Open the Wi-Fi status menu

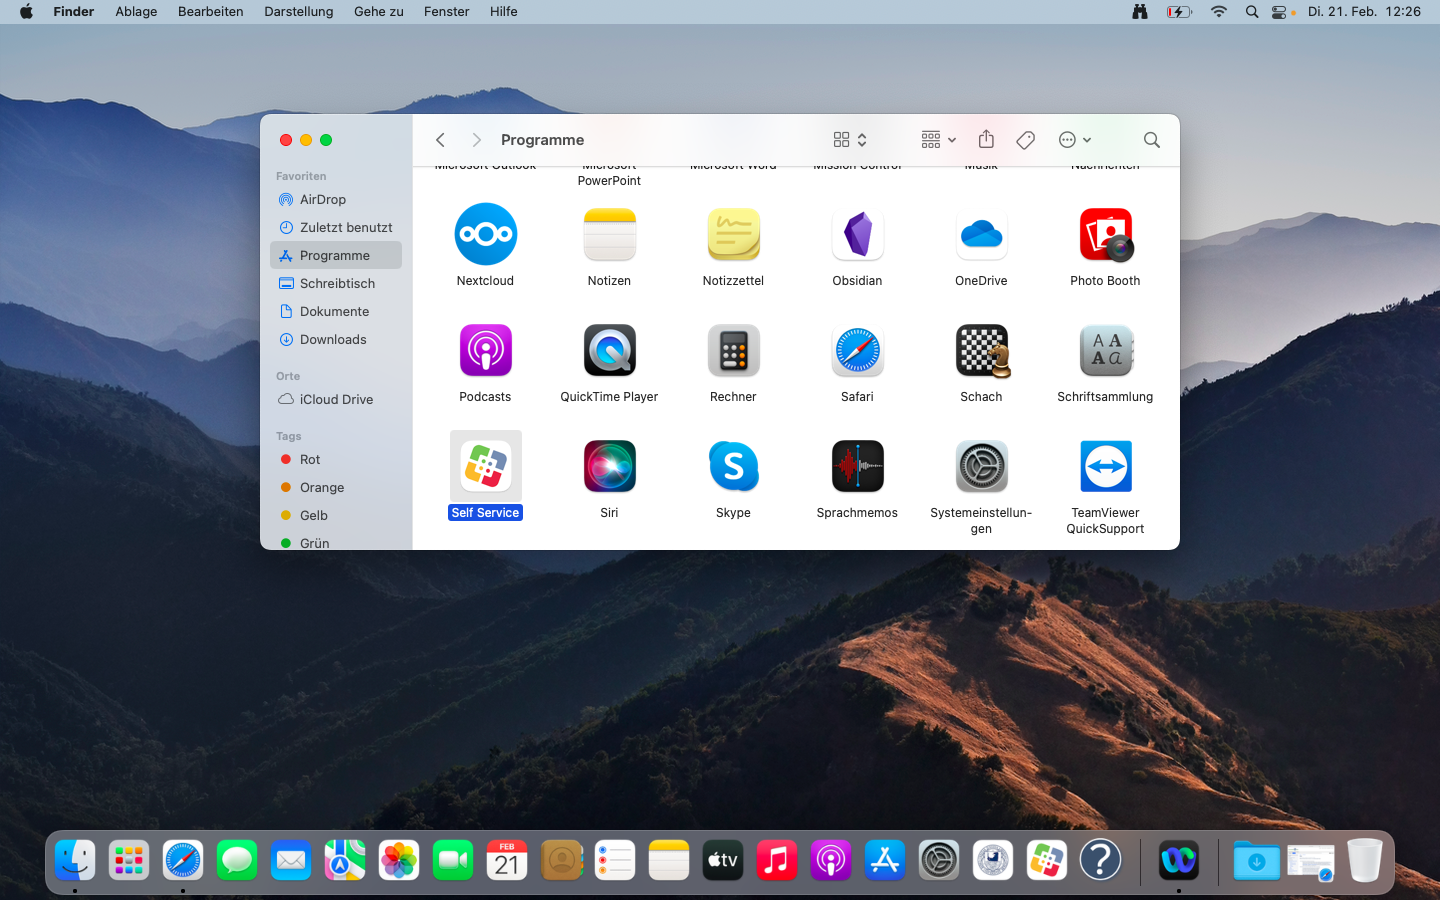click(1218, 12)
